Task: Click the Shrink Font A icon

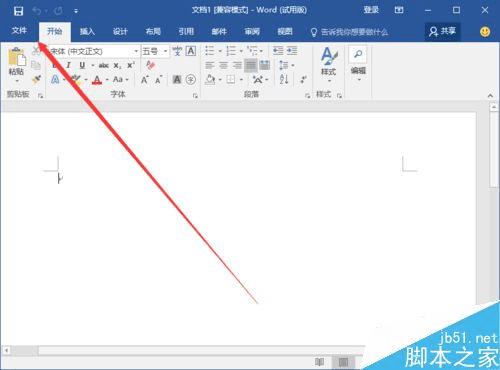Action: (158, 80)
